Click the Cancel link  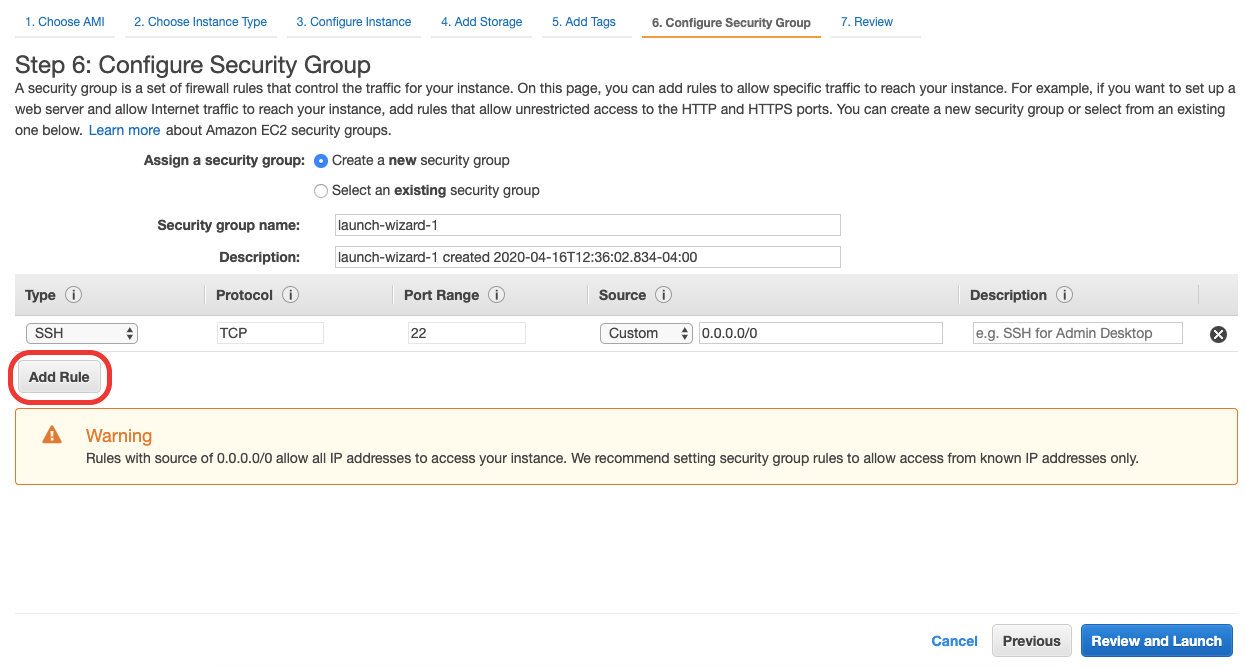pos(954,641)
